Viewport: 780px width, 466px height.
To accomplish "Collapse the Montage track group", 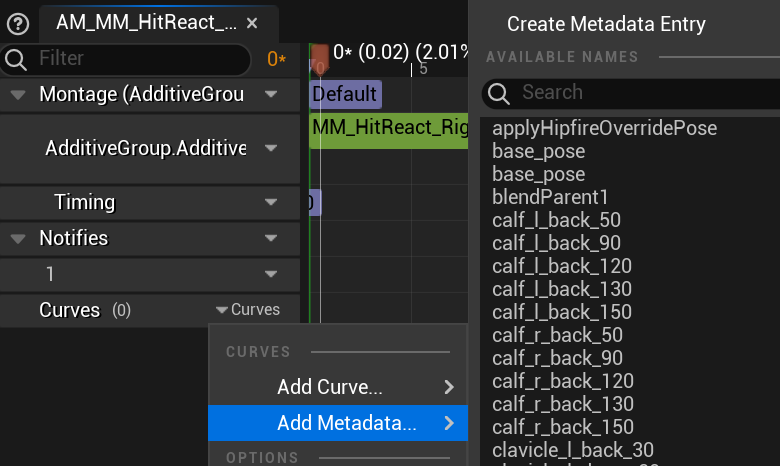I will pyautogui.click(x=17, y=95).
